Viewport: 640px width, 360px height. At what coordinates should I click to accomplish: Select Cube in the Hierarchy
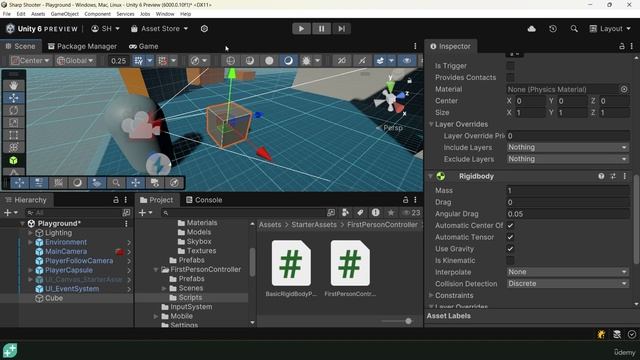(x=54, y=298)
